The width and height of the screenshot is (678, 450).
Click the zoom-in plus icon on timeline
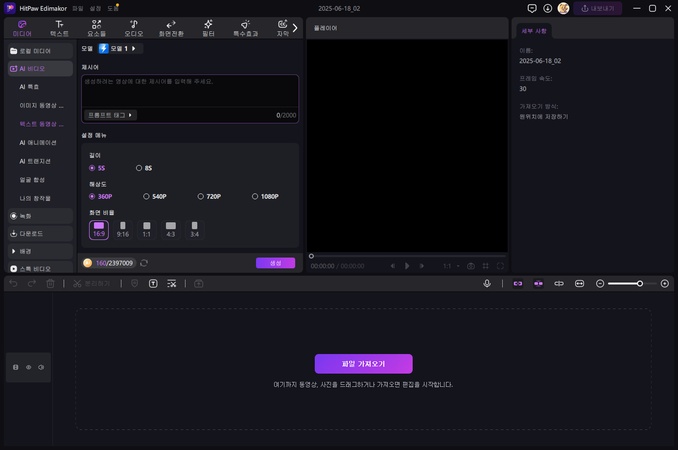pyautogui.click(x=665, y=284)
